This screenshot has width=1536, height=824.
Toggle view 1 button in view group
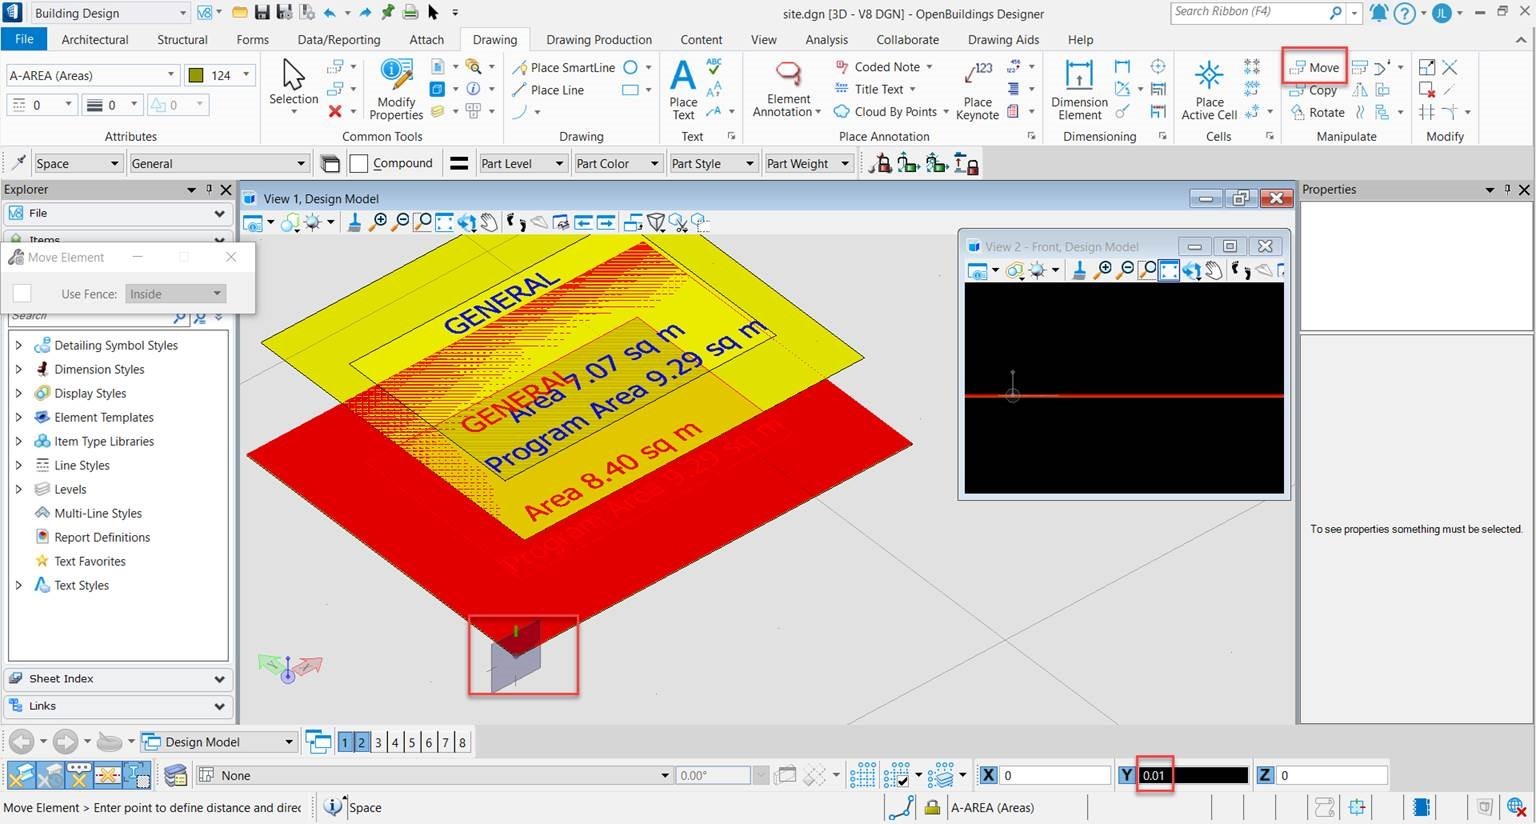tap(344, 742)
